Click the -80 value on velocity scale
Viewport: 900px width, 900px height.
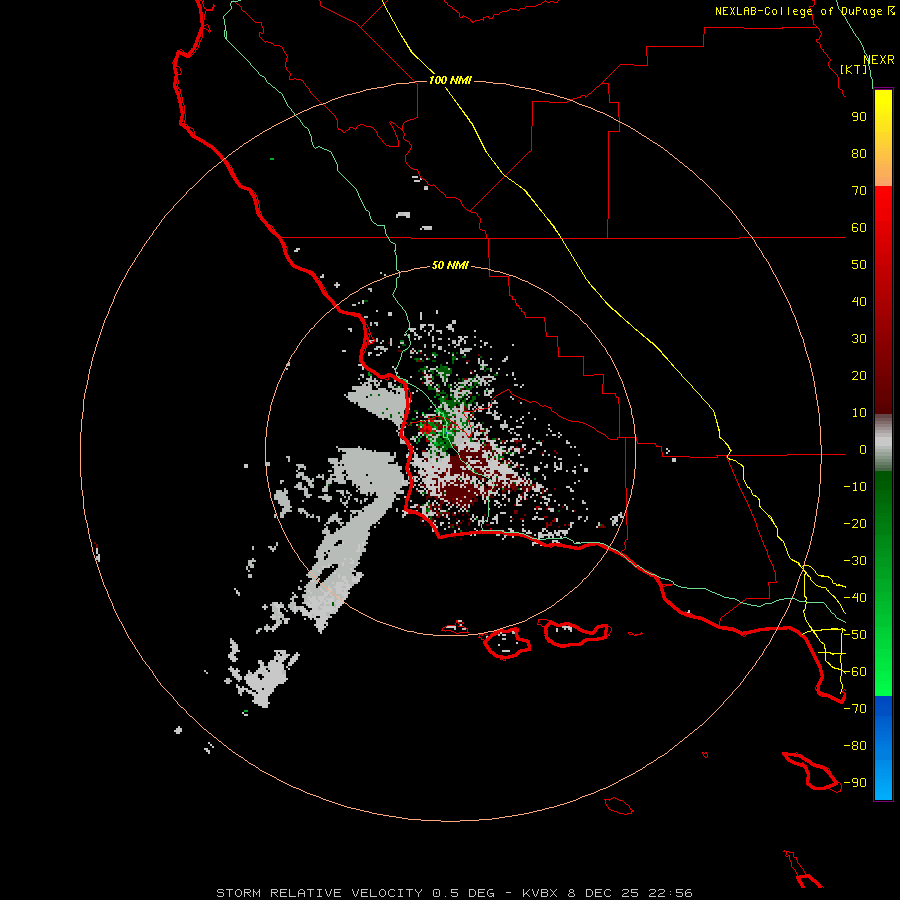(855, 746)
